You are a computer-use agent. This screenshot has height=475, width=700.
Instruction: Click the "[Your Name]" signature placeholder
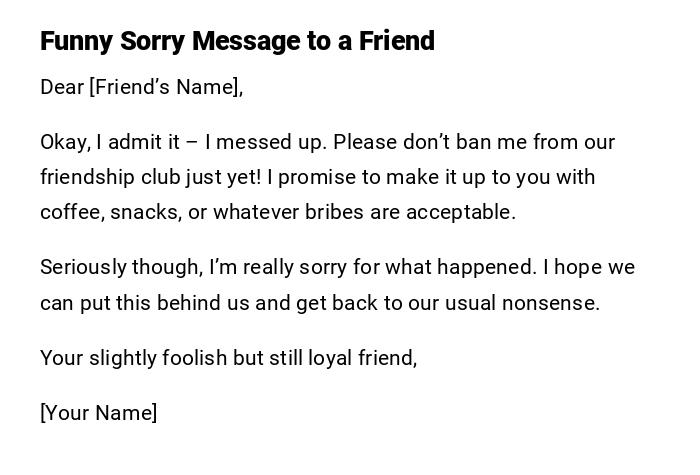(x=98, y=413)
